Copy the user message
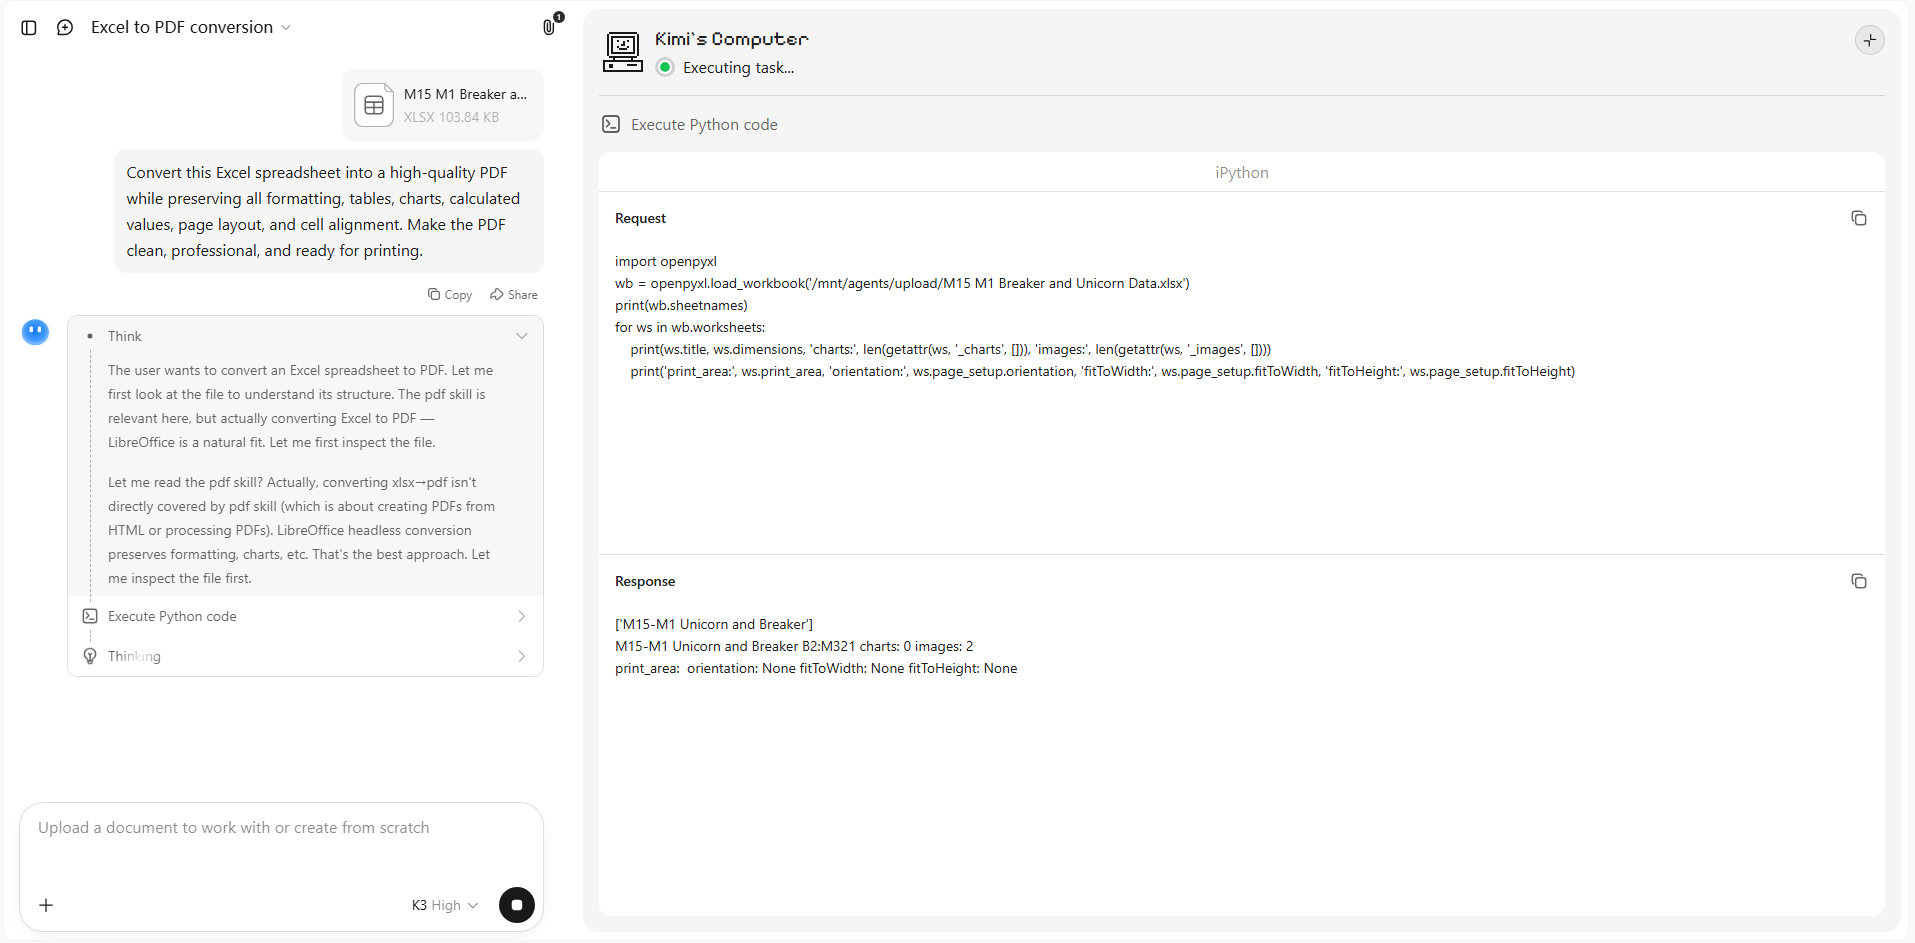Image resolution: width=1915 pixels, height=943 pixels. tap(450, 294)
